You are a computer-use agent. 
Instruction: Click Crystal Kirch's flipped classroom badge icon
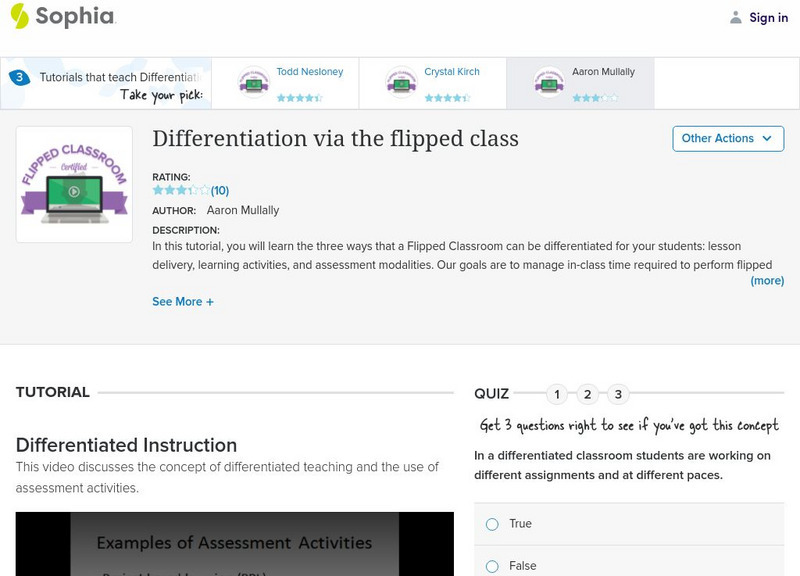[401, 82]
